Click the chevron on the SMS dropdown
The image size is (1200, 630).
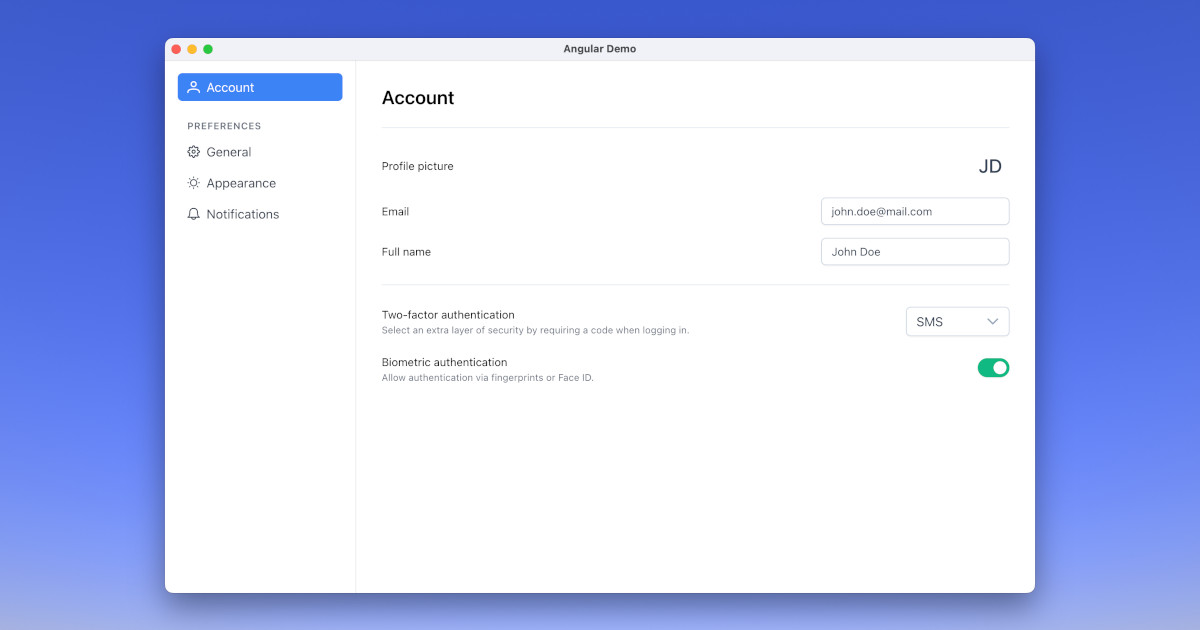pyautogui.click(x=993, y=321)
